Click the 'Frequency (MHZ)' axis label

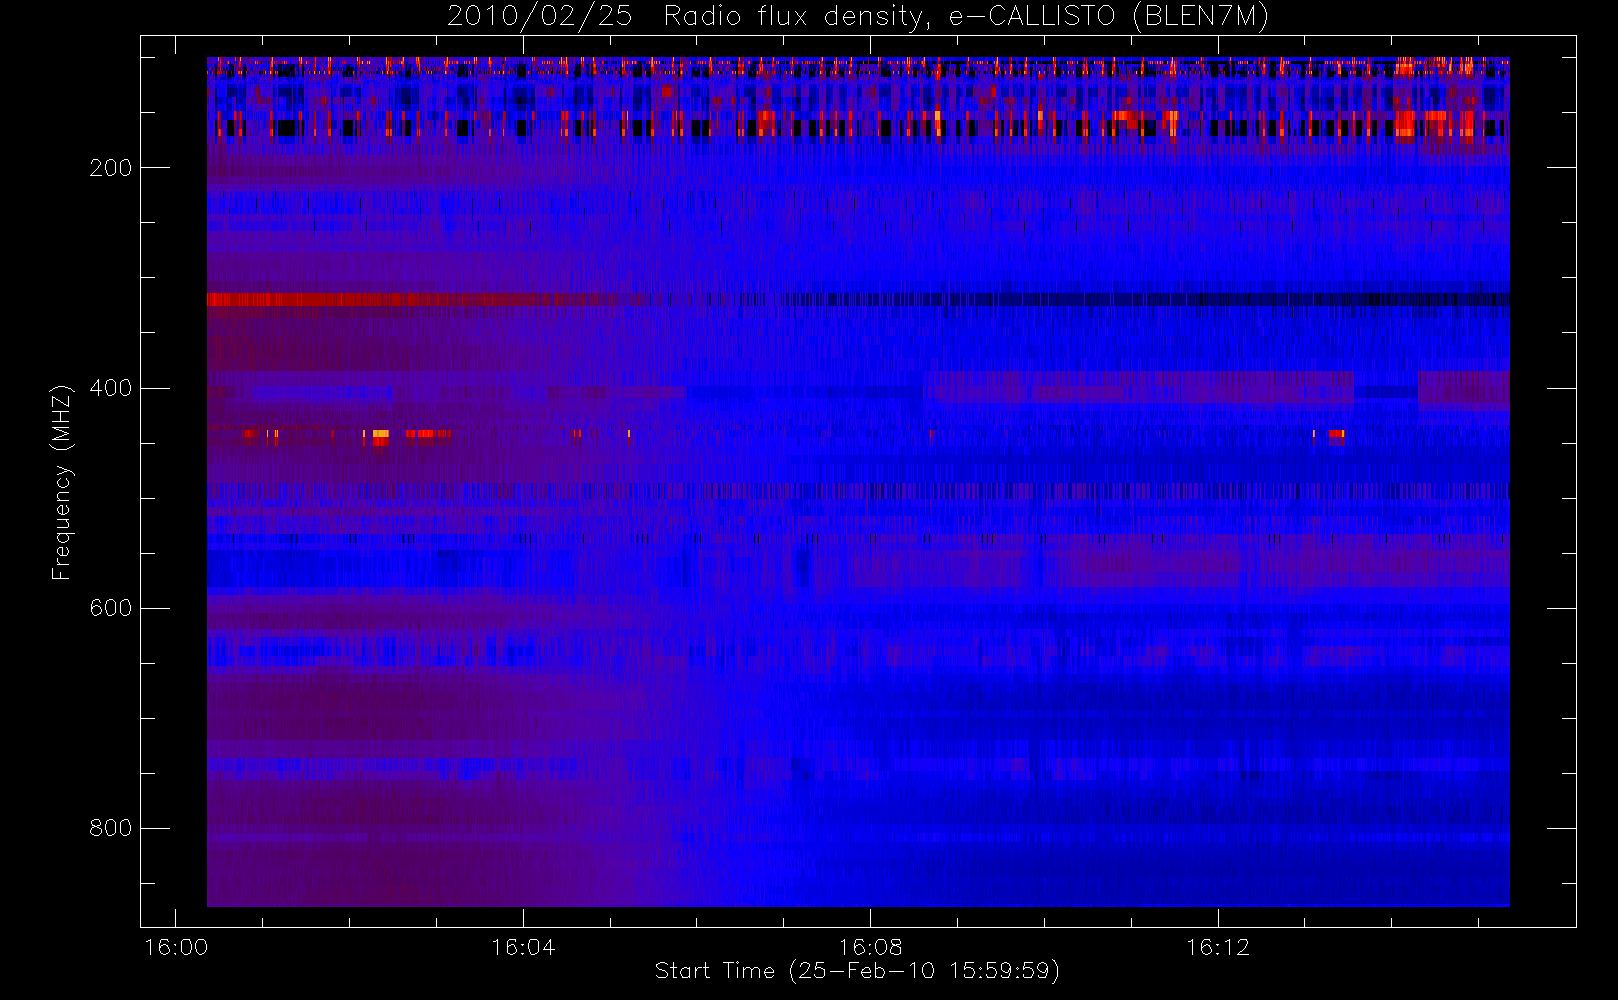pos(62,481)
